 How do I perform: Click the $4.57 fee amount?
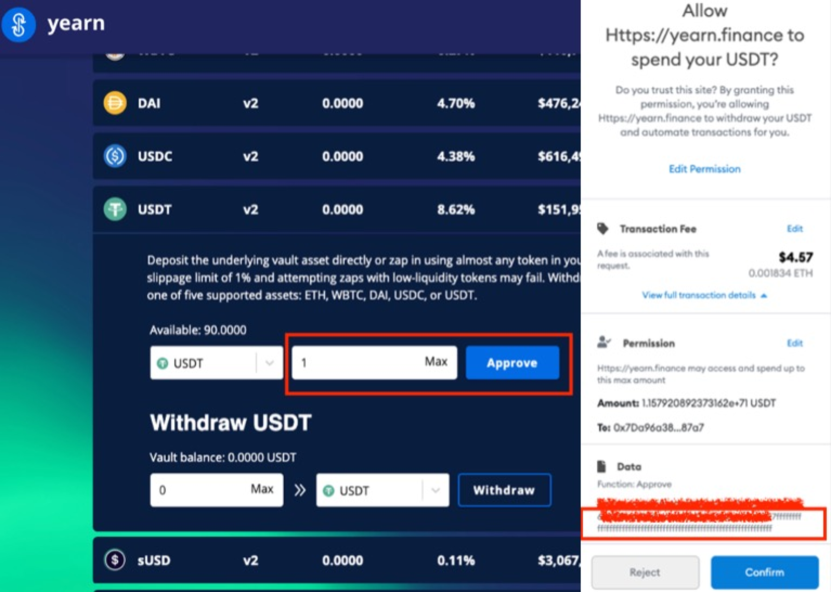click(x=795, y=257)
